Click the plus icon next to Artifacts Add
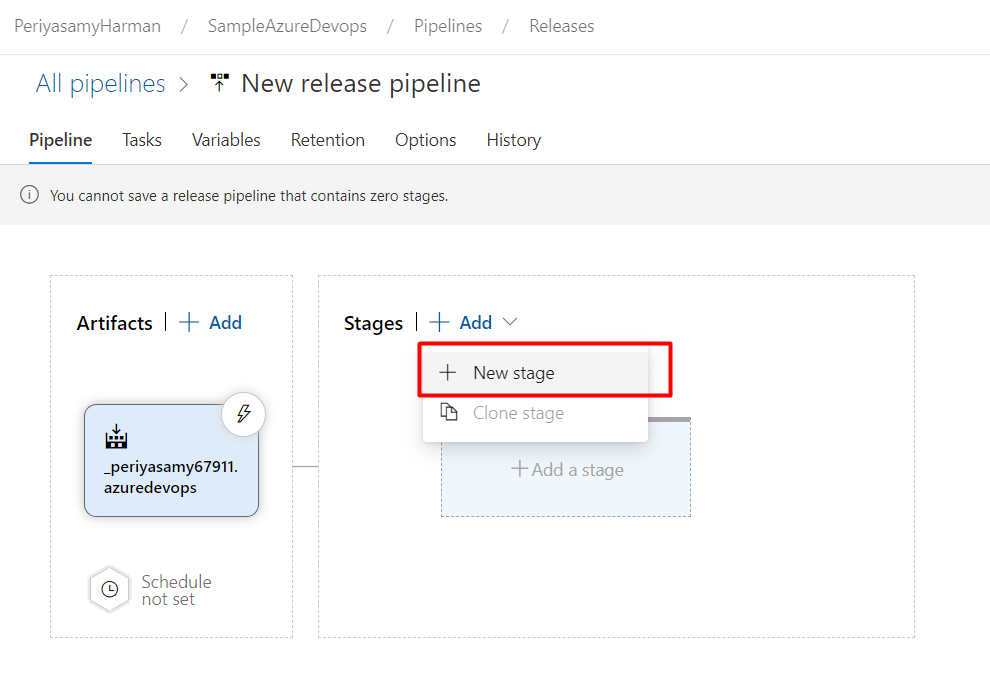This screenshot has height=681, width=990. (189, 322)
